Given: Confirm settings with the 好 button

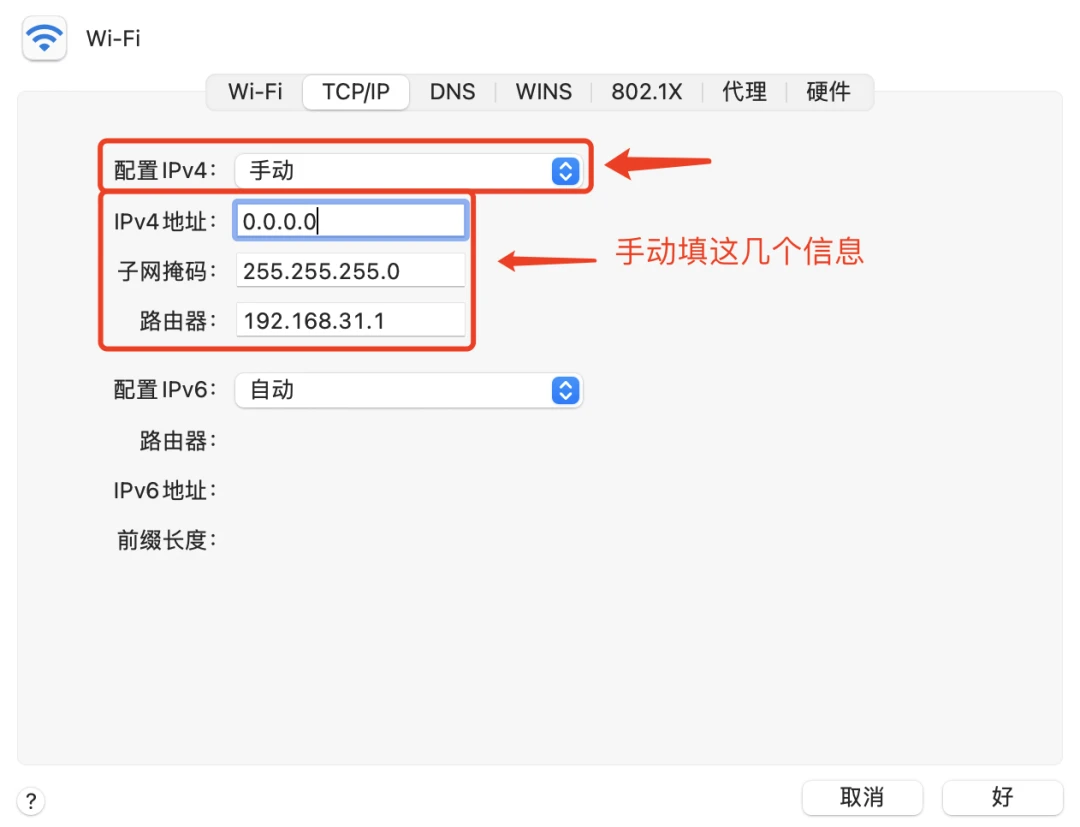Looking at the screenshot, I should tap(1002, 797).
